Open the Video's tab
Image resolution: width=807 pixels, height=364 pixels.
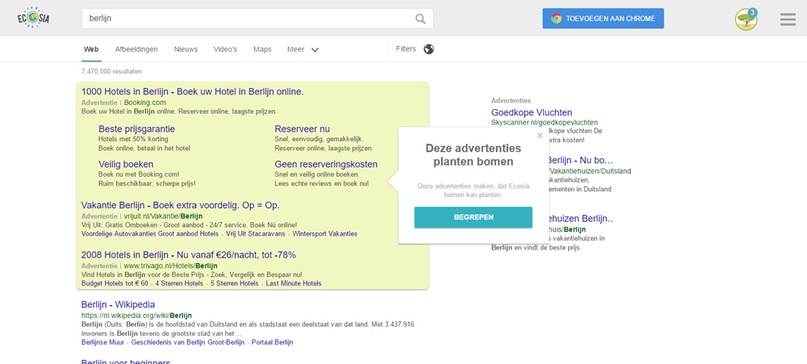point(225,49)
